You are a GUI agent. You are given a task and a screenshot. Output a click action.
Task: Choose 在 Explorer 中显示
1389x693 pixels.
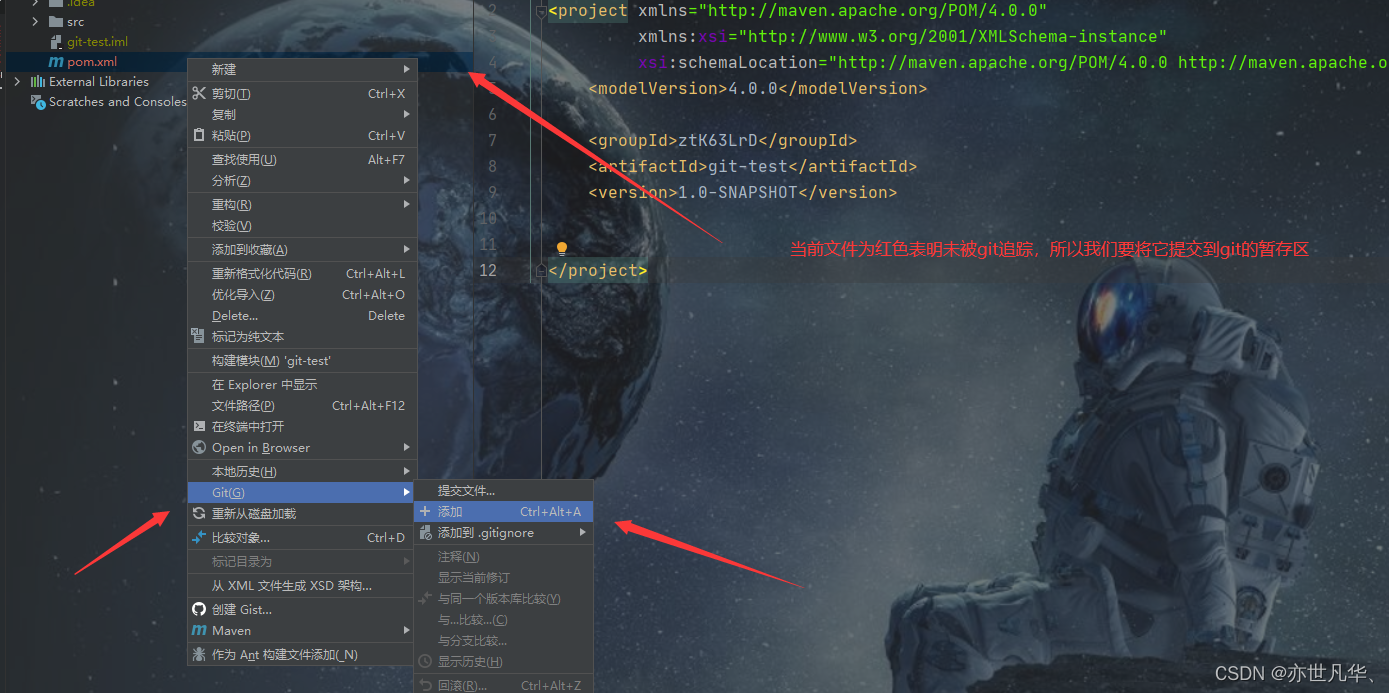pos(302,384)
